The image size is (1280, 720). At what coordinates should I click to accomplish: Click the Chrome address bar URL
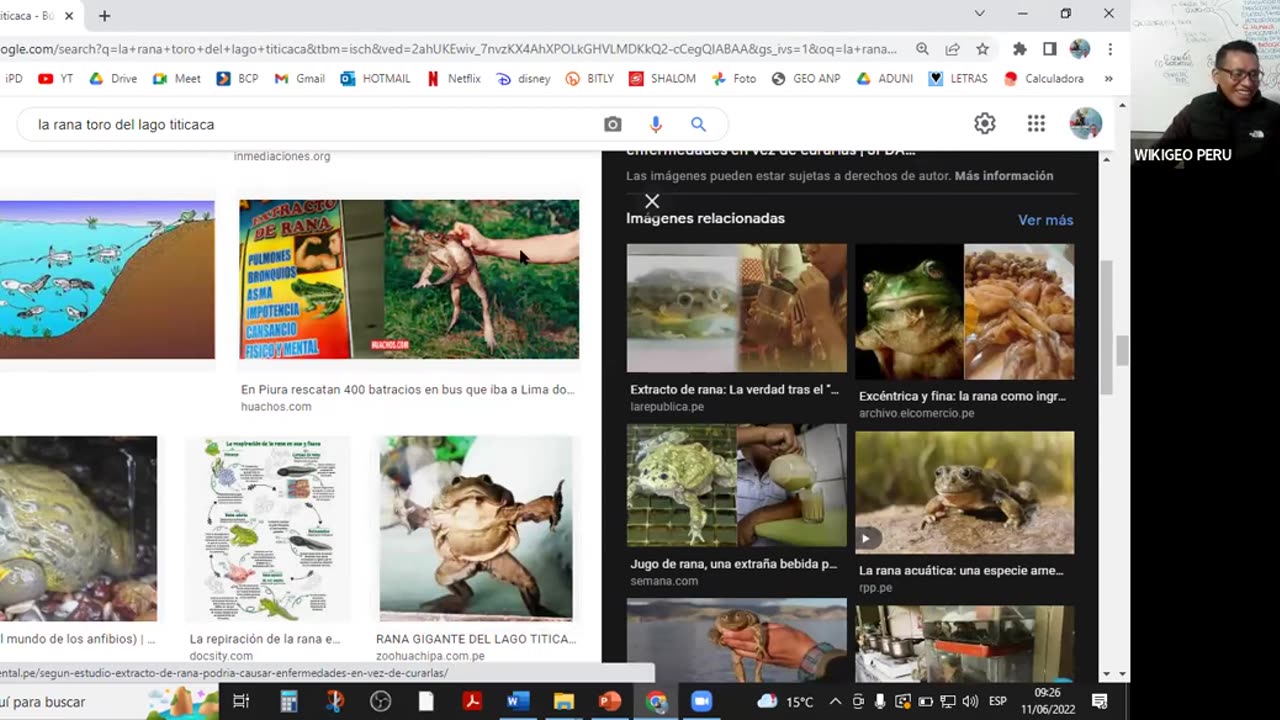click(x=450, y=49)
